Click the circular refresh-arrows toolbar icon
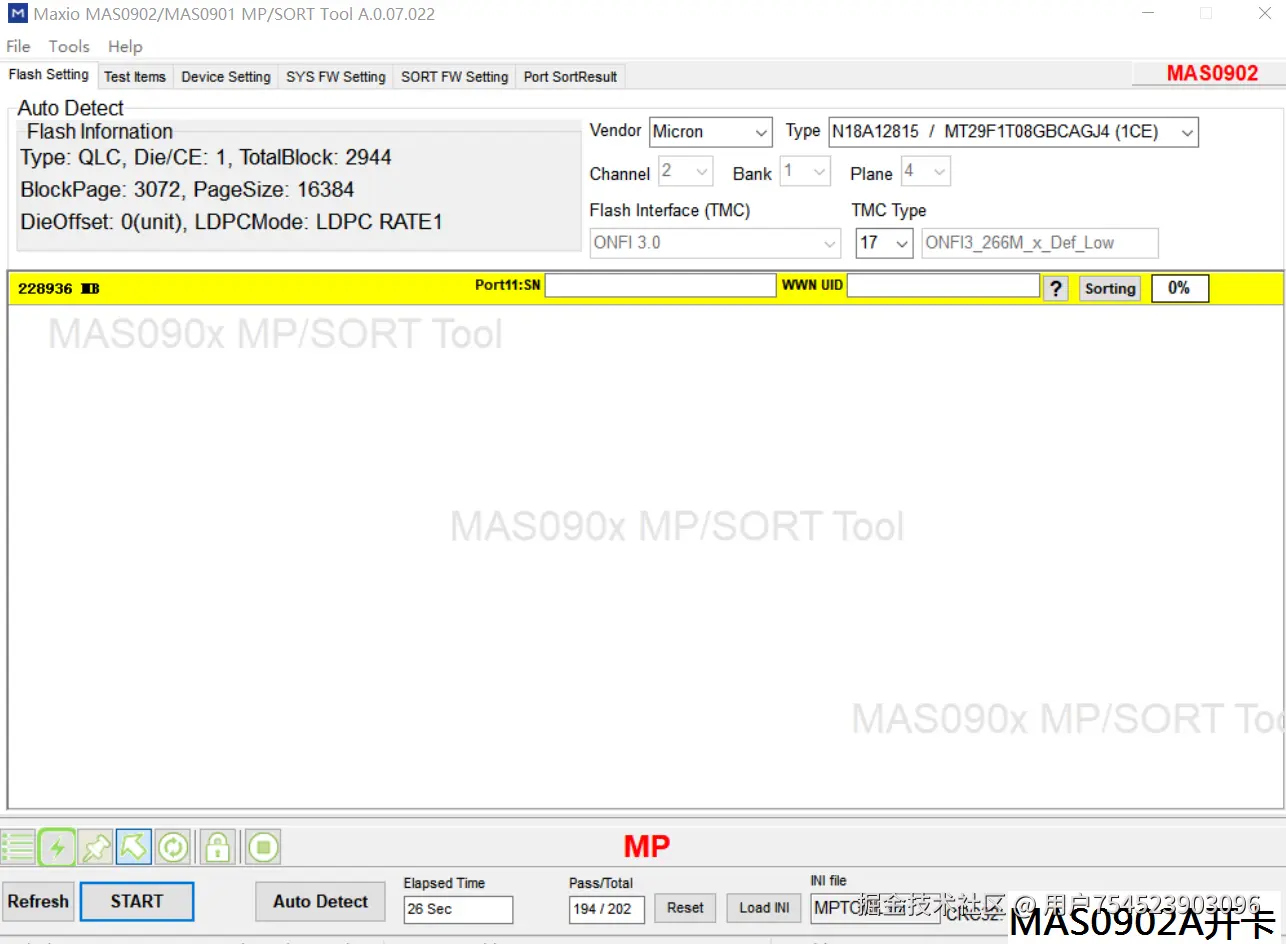The height and width of the screenshot is (944, 1286). coord(173,847)
